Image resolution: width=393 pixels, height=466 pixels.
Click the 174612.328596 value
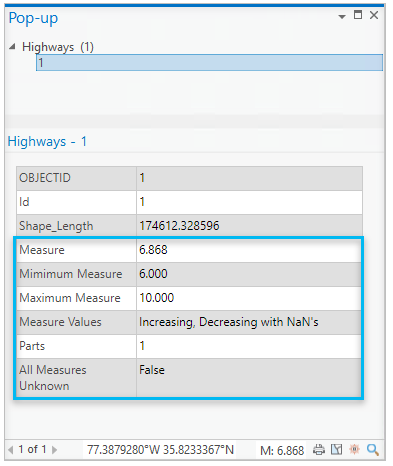[179, 226]
